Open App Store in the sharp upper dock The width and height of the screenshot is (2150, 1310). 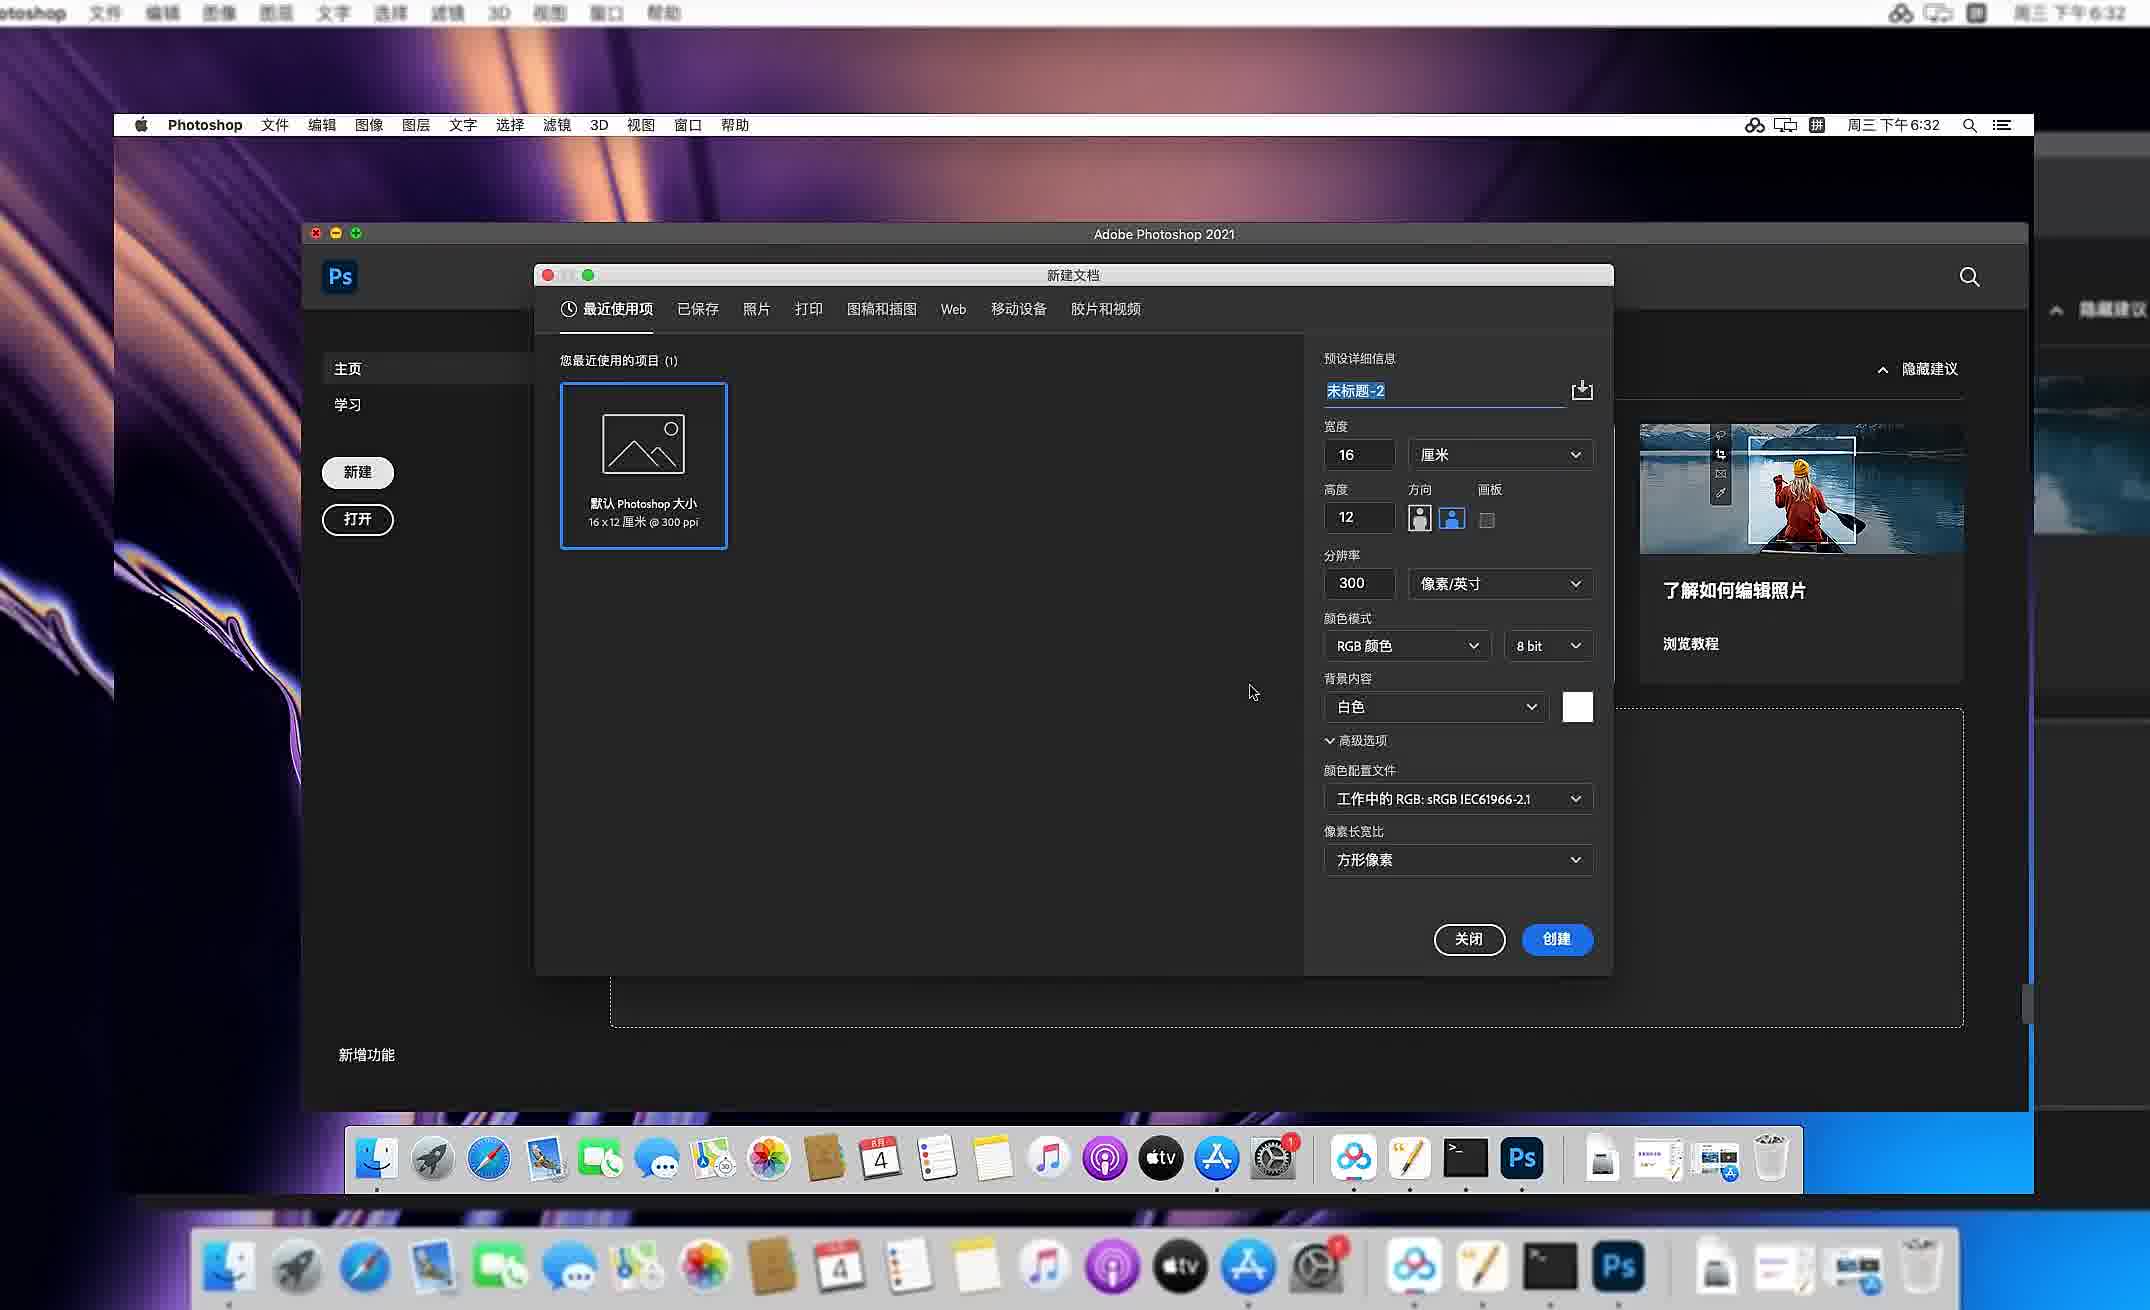pyautogui.click(x=1217, y=1158)
